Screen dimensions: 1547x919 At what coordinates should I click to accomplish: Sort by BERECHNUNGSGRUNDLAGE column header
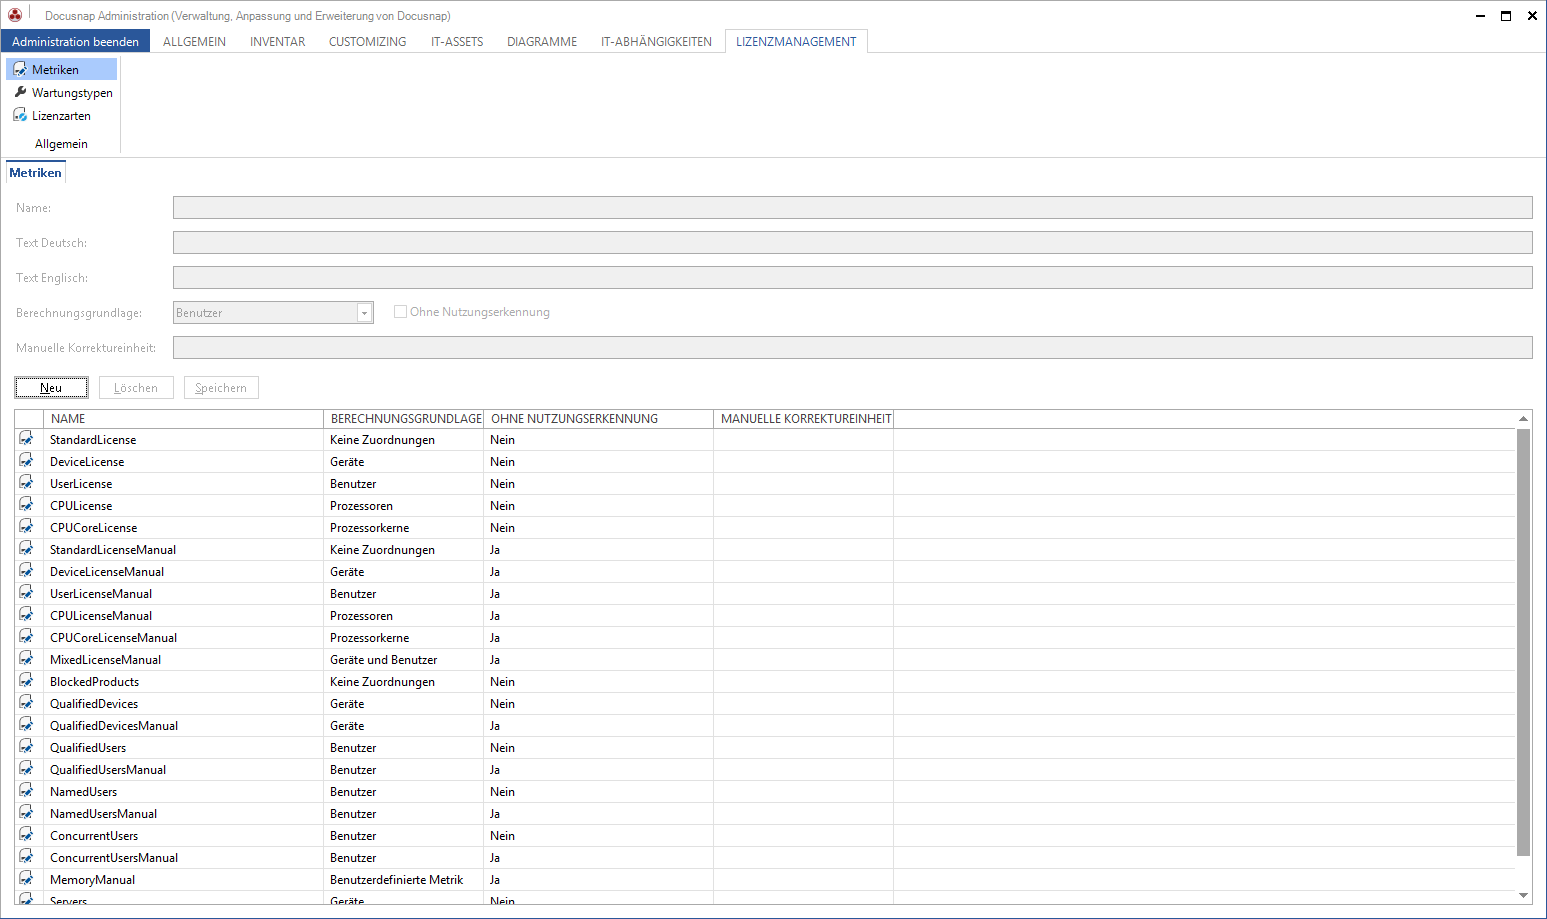403,419
